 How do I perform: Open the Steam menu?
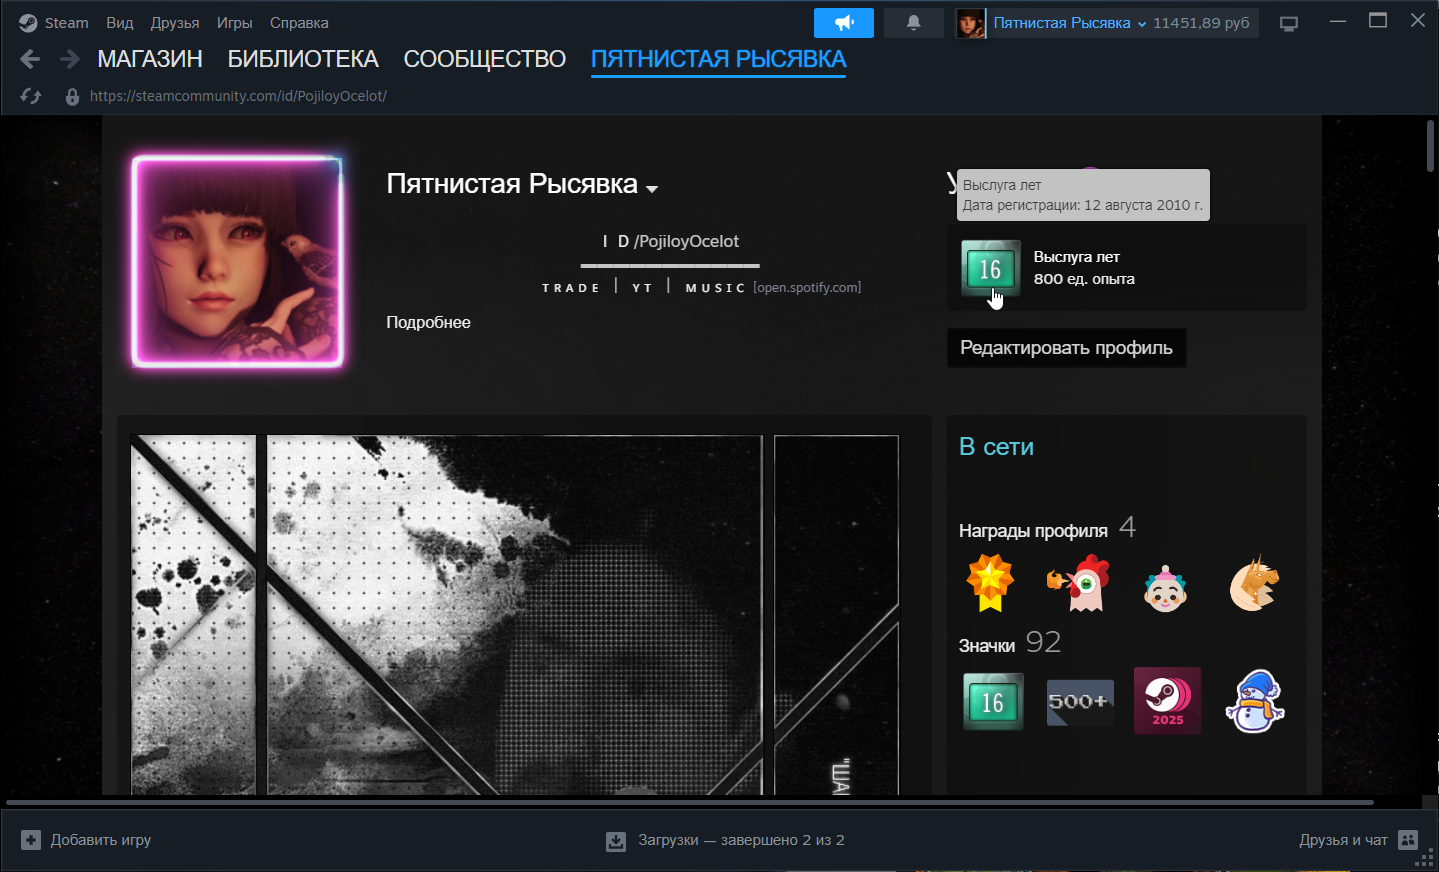(x=66, y=23)
